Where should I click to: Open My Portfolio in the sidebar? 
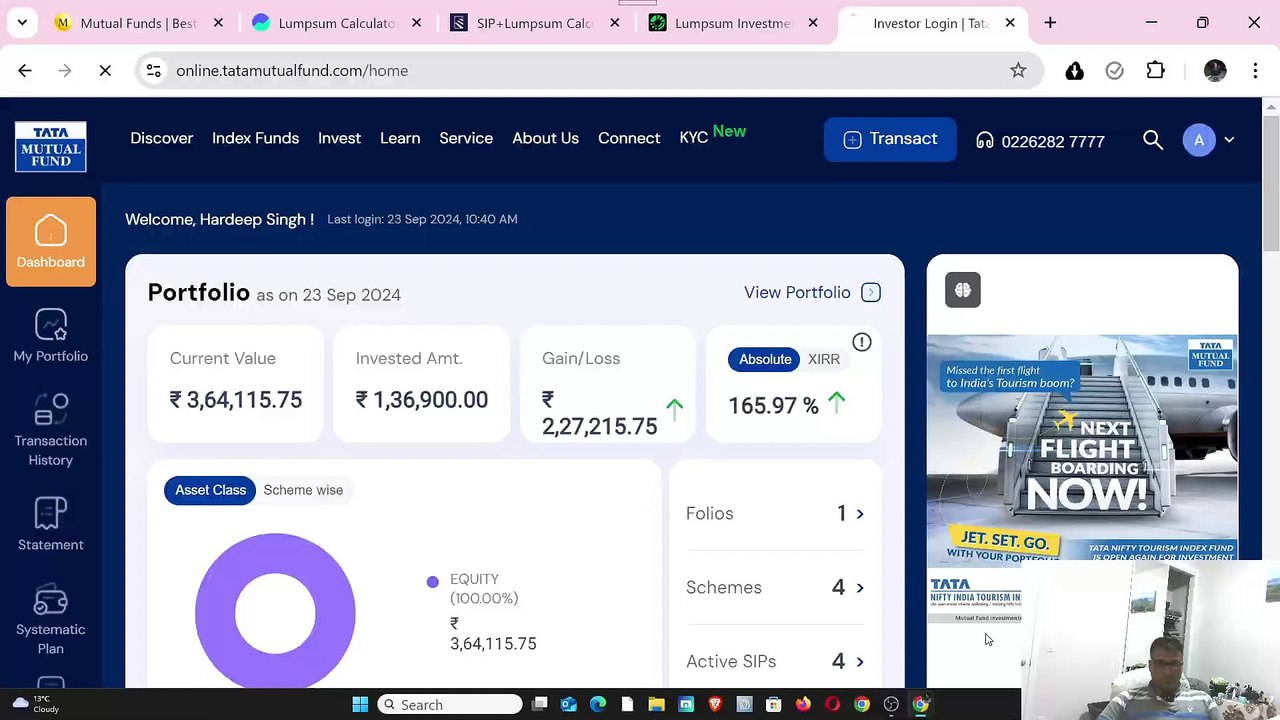[51, 336]
